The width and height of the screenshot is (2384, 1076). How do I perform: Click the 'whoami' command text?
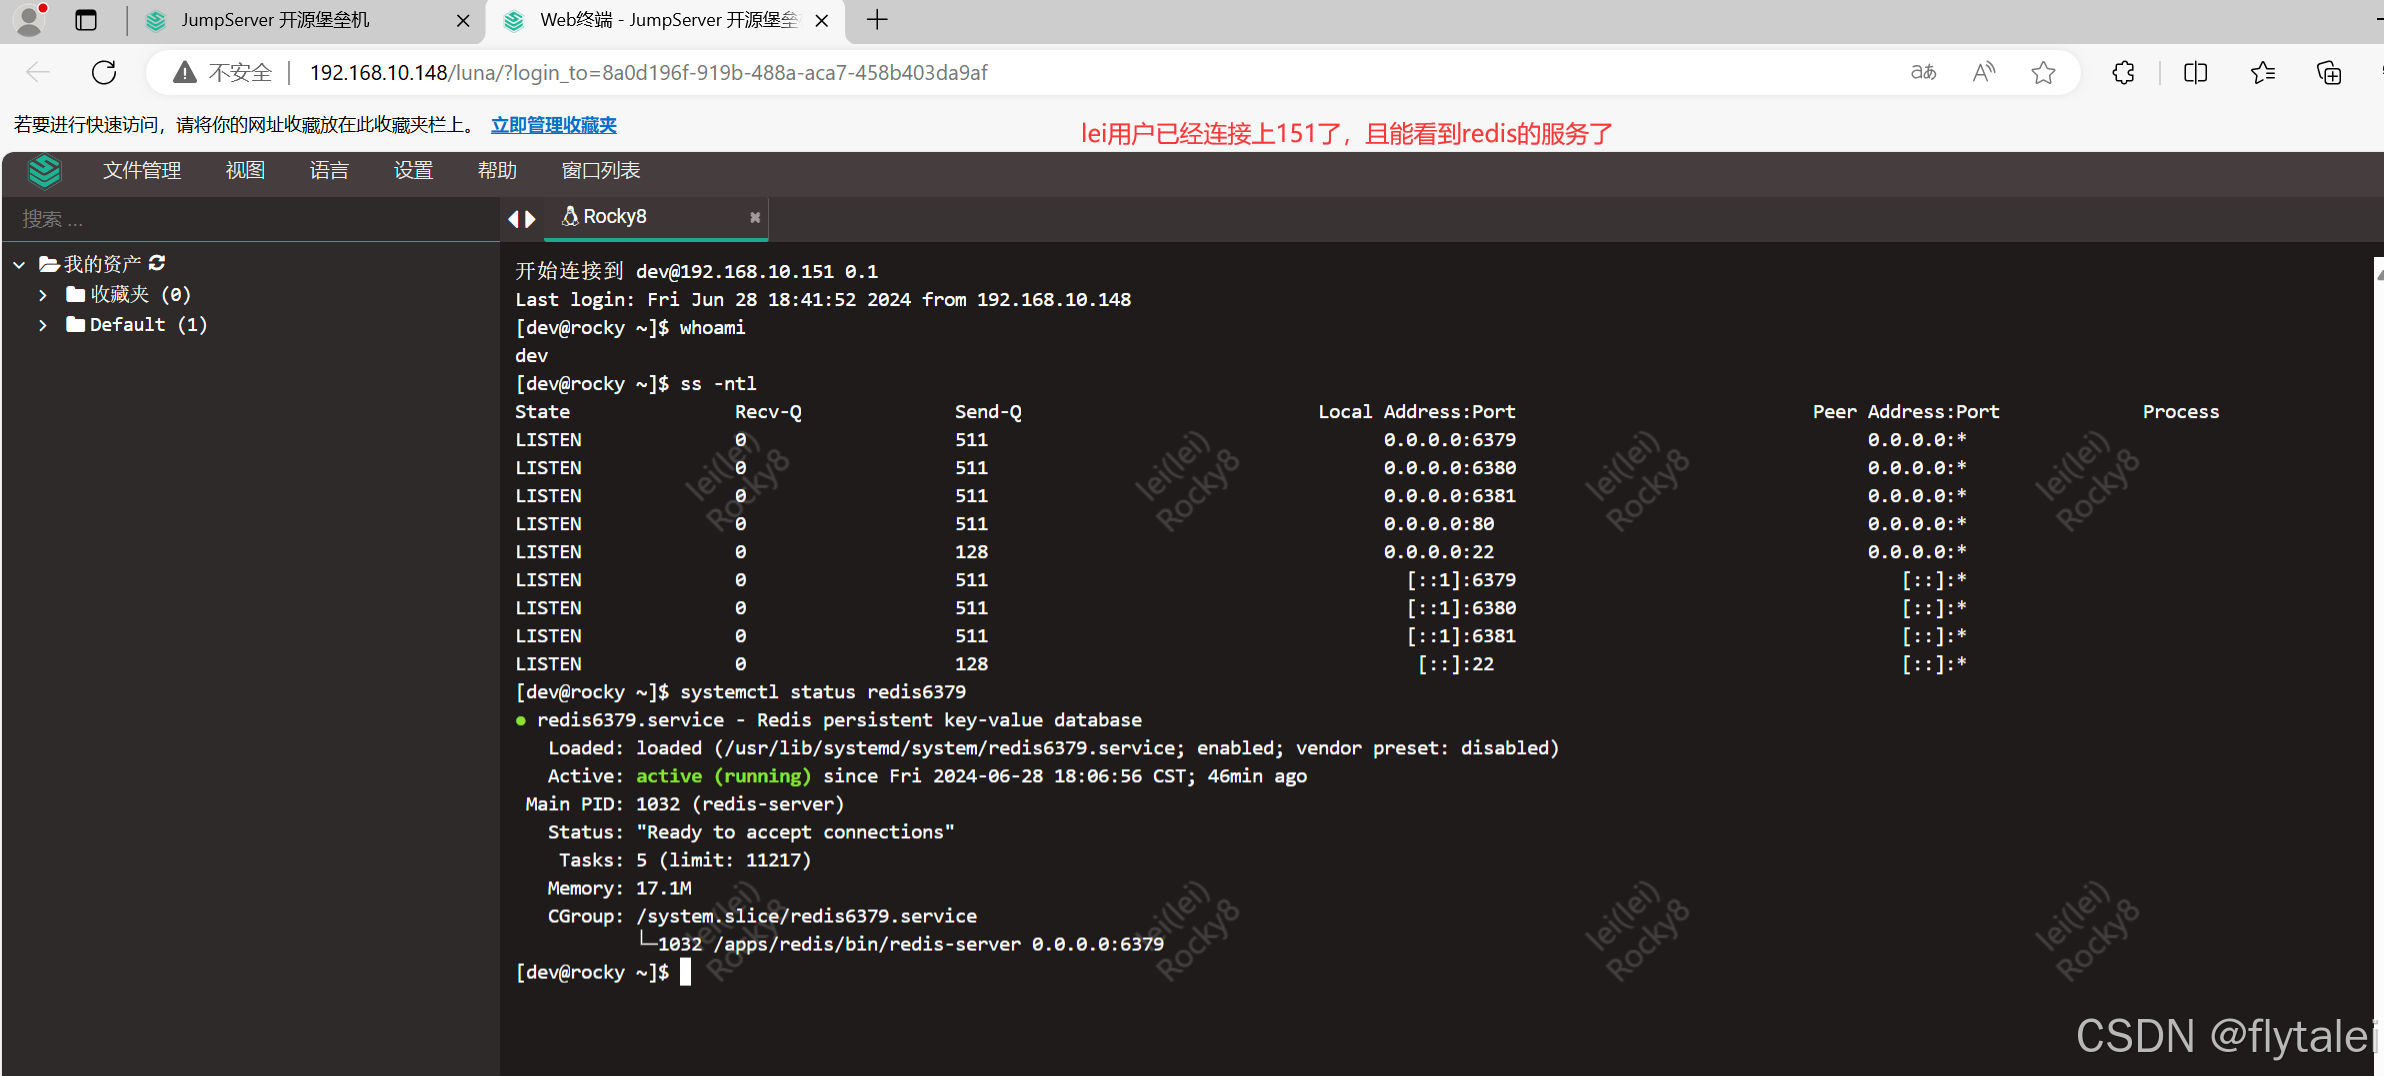tap(713, 328)
